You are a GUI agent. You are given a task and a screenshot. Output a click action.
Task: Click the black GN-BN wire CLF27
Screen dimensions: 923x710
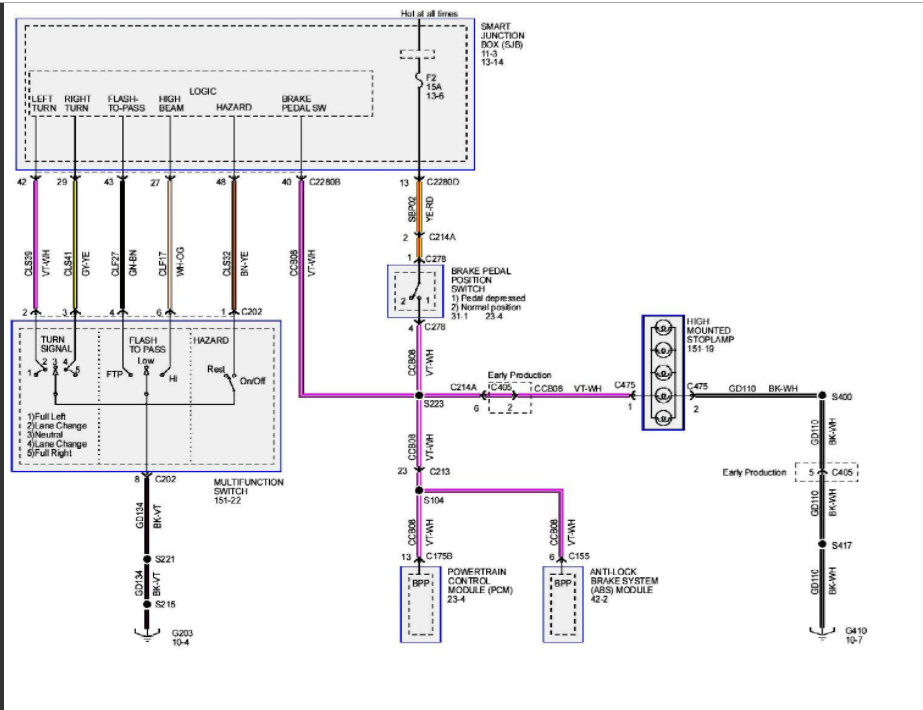(122, 245)
